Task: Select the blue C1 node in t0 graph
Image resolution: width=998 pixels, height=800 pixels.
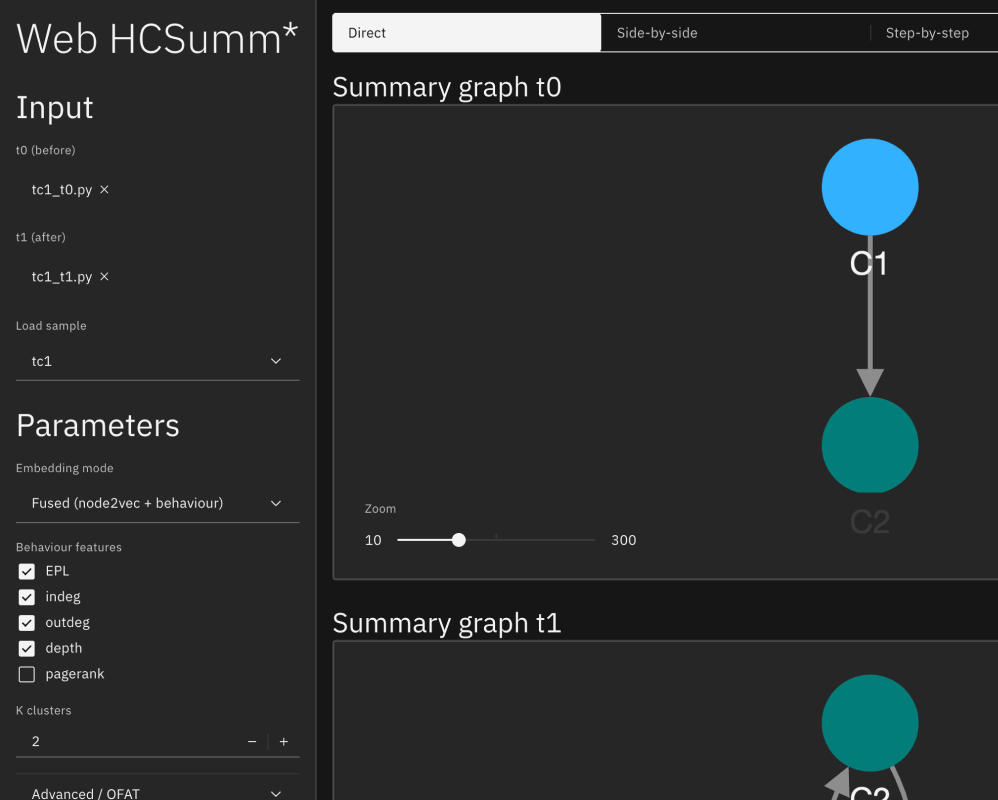Action: pyautogui.click(x=870, y=187)
